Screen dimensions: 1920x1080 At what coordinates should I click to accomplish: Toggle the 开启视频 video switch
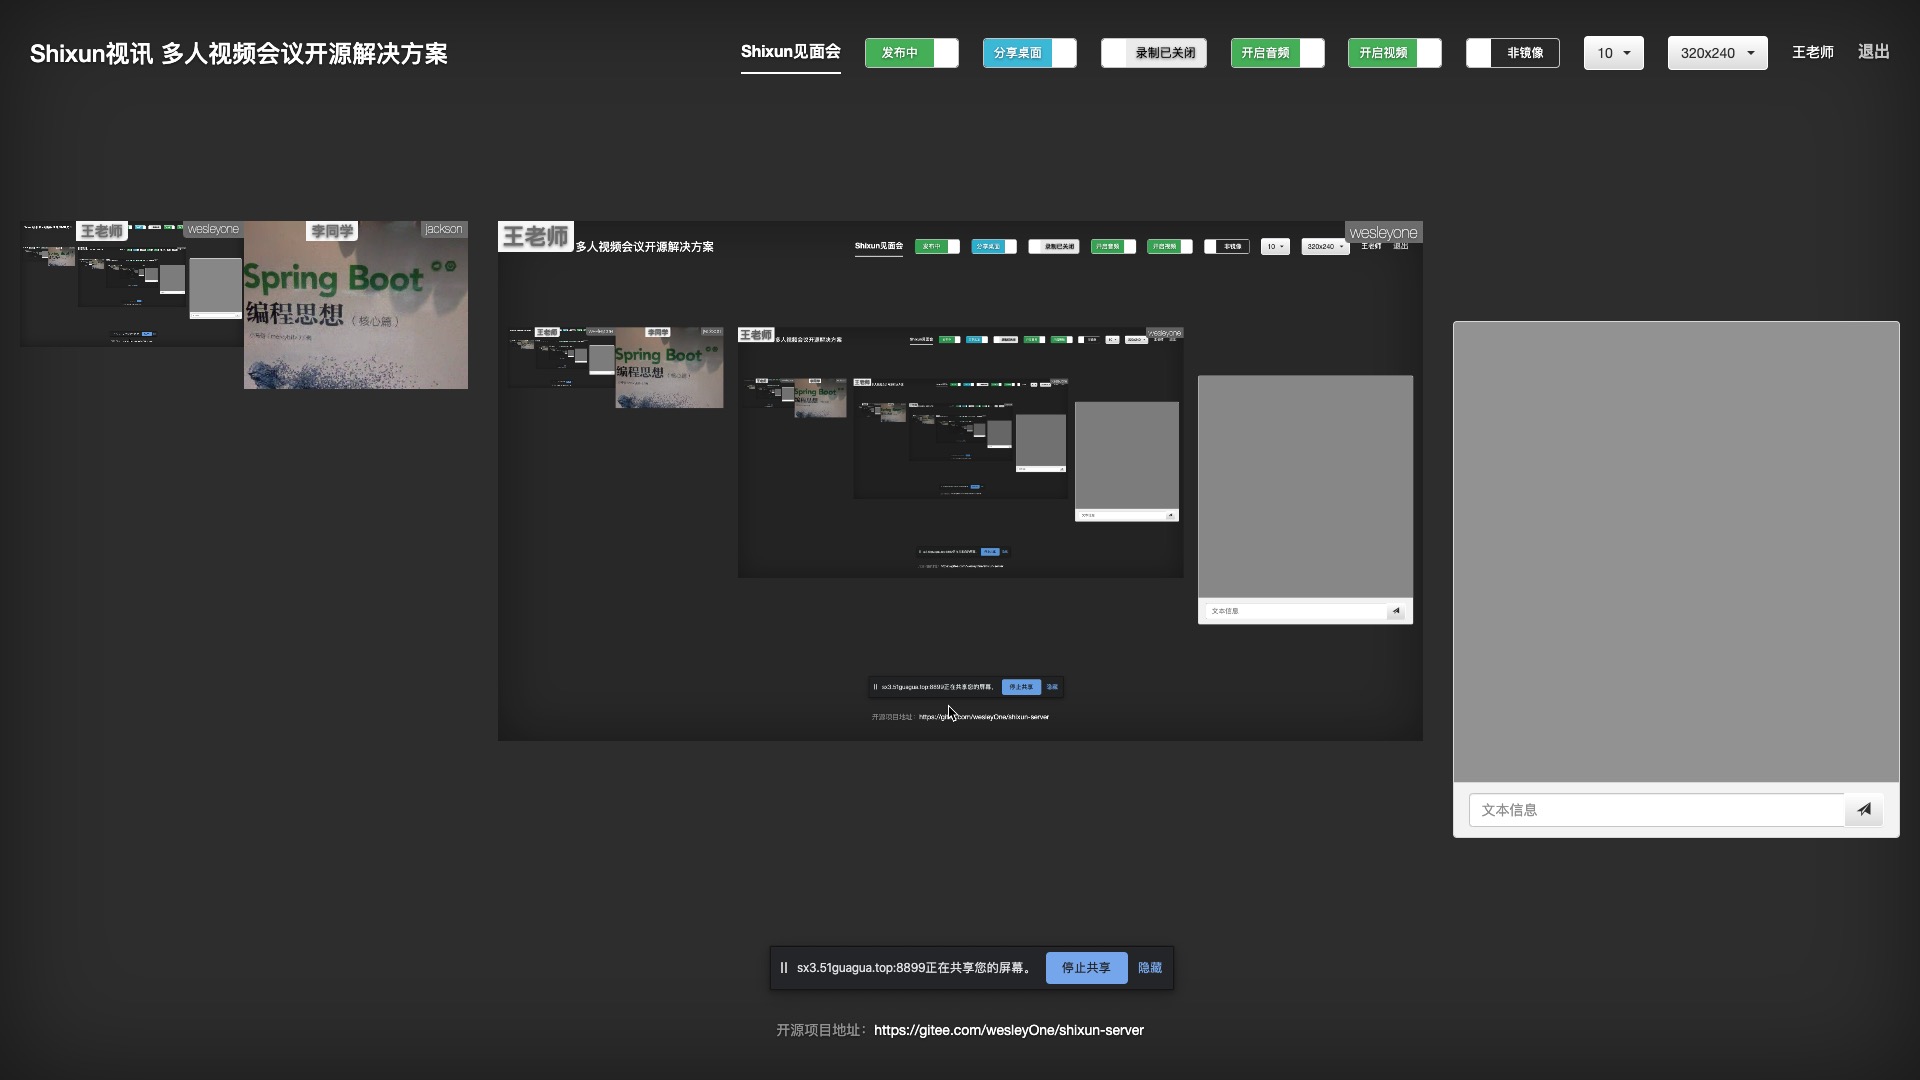[1394, 53]
